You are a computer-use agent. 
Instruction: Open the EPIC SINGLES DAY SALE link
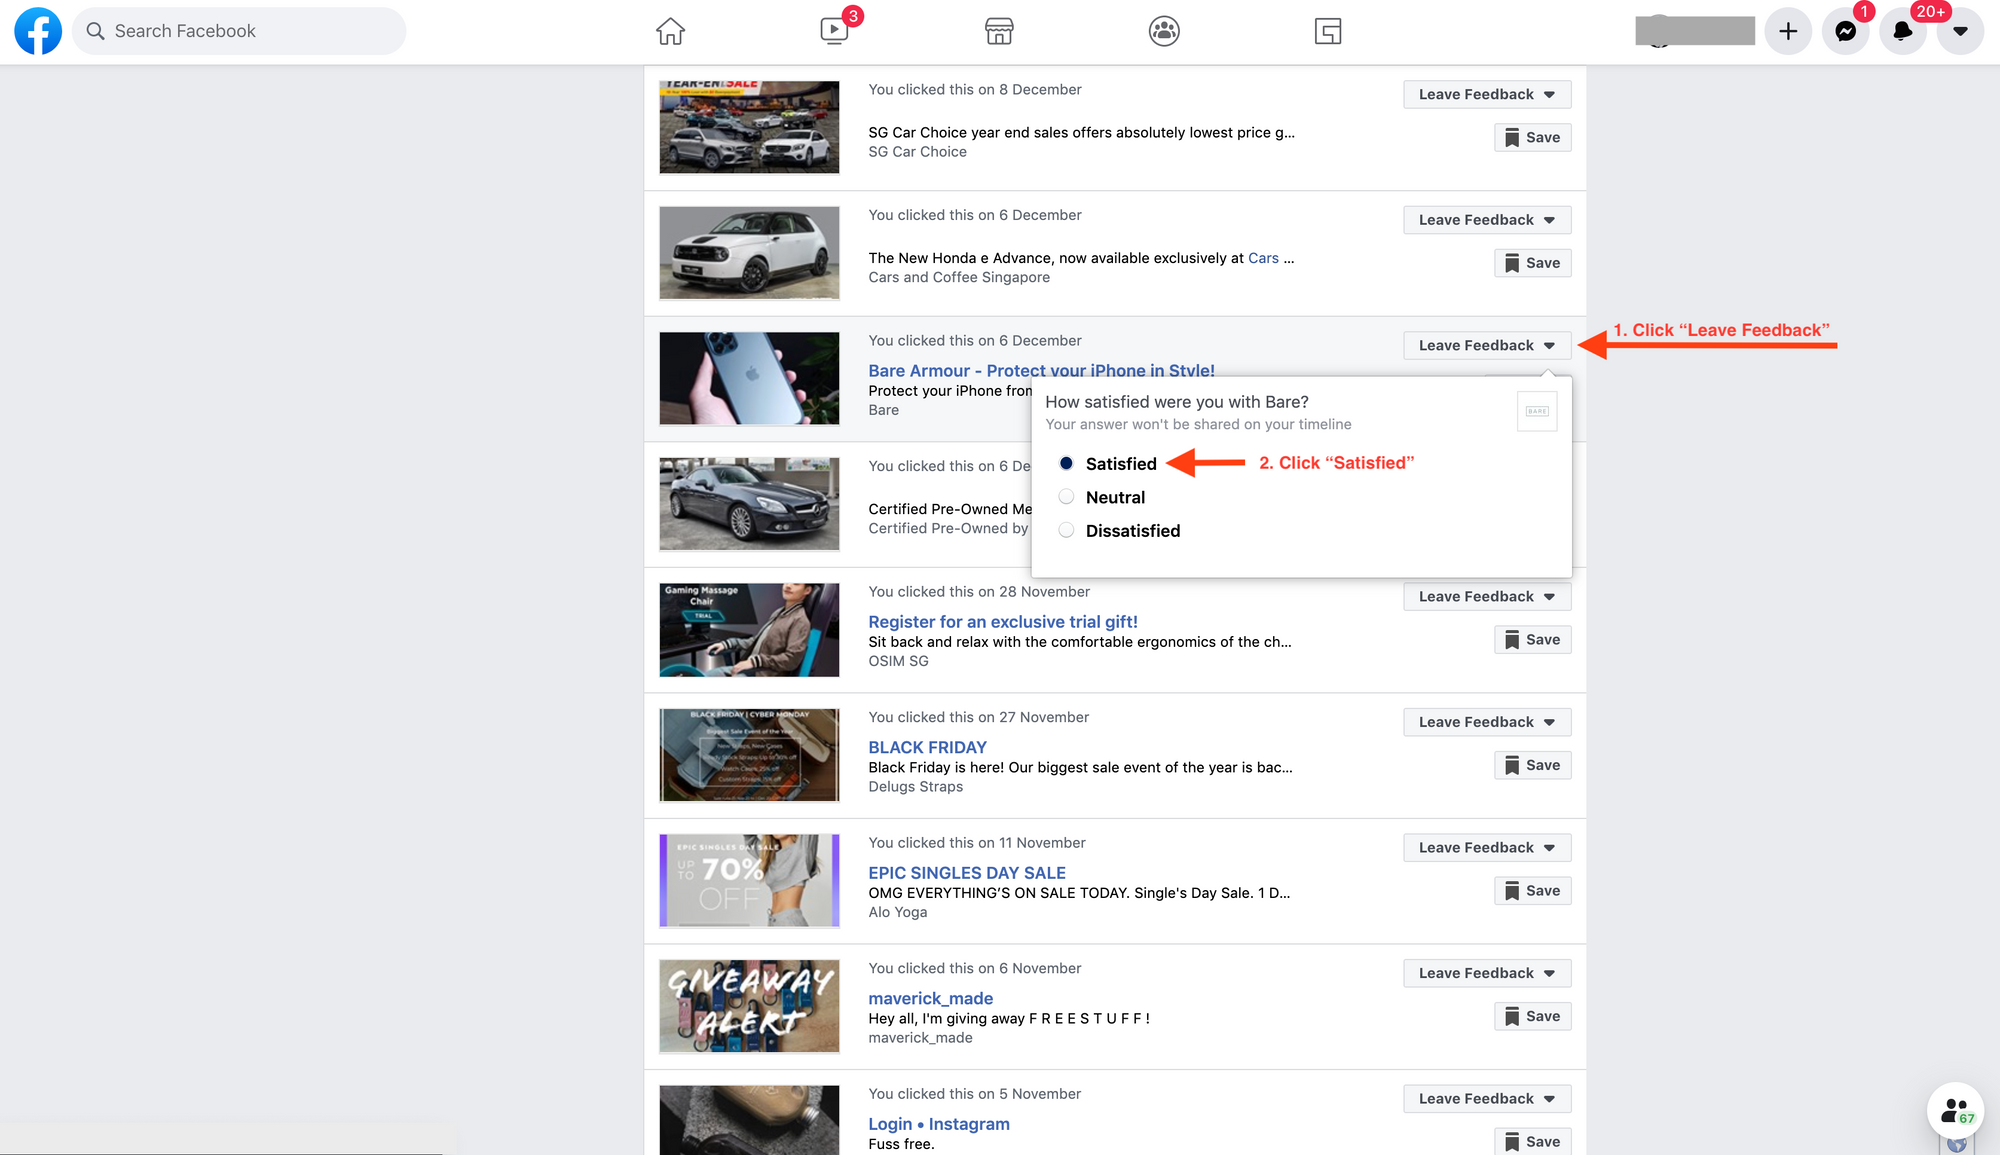click(966, 872)
